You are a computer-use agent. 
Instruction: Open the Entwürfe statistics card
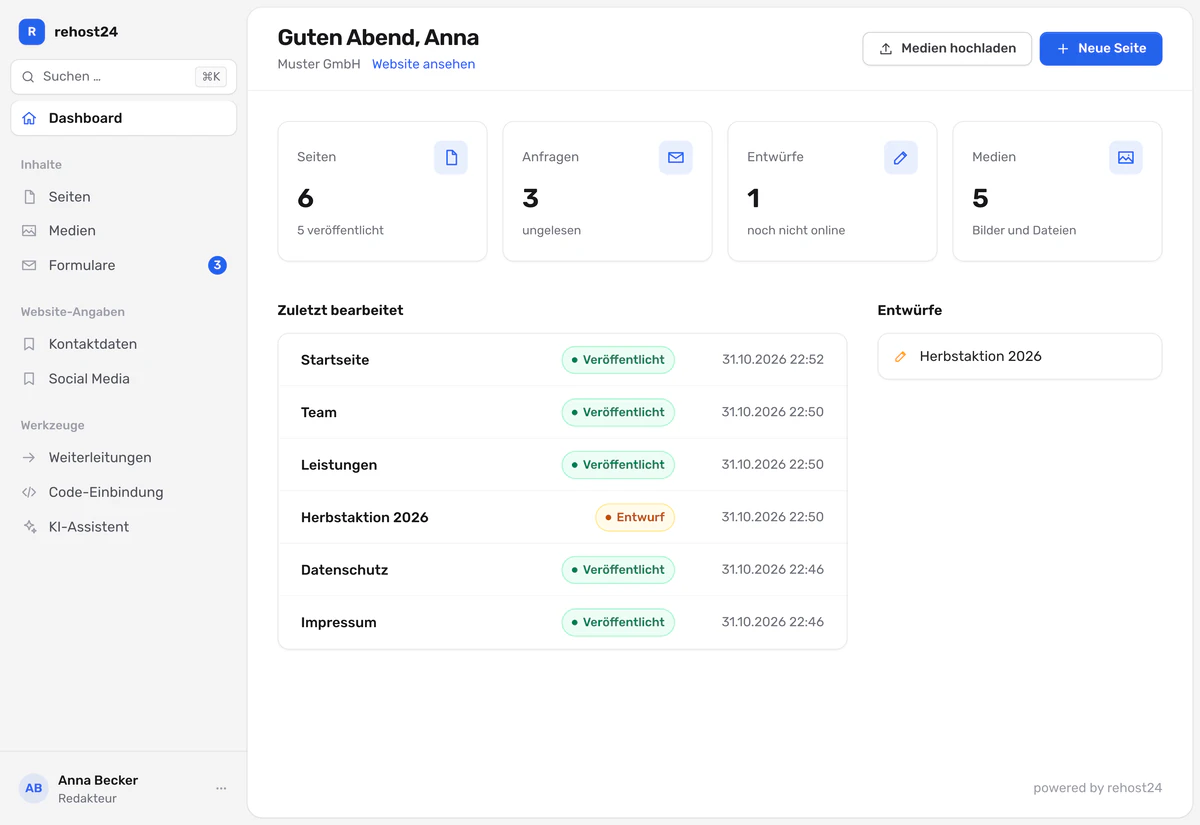click(832, 192)
